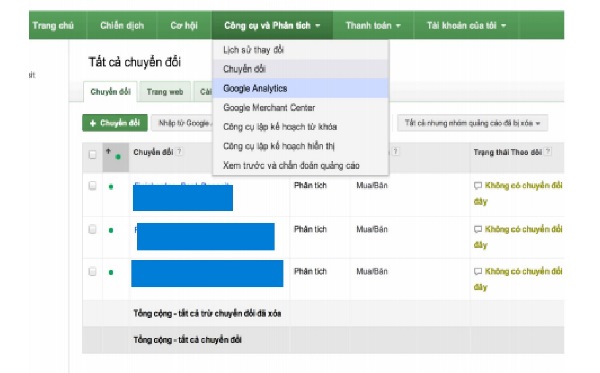600x373 pixels.
Task: Click speech bubble icon in second row status
Action: tap(478, 230)
